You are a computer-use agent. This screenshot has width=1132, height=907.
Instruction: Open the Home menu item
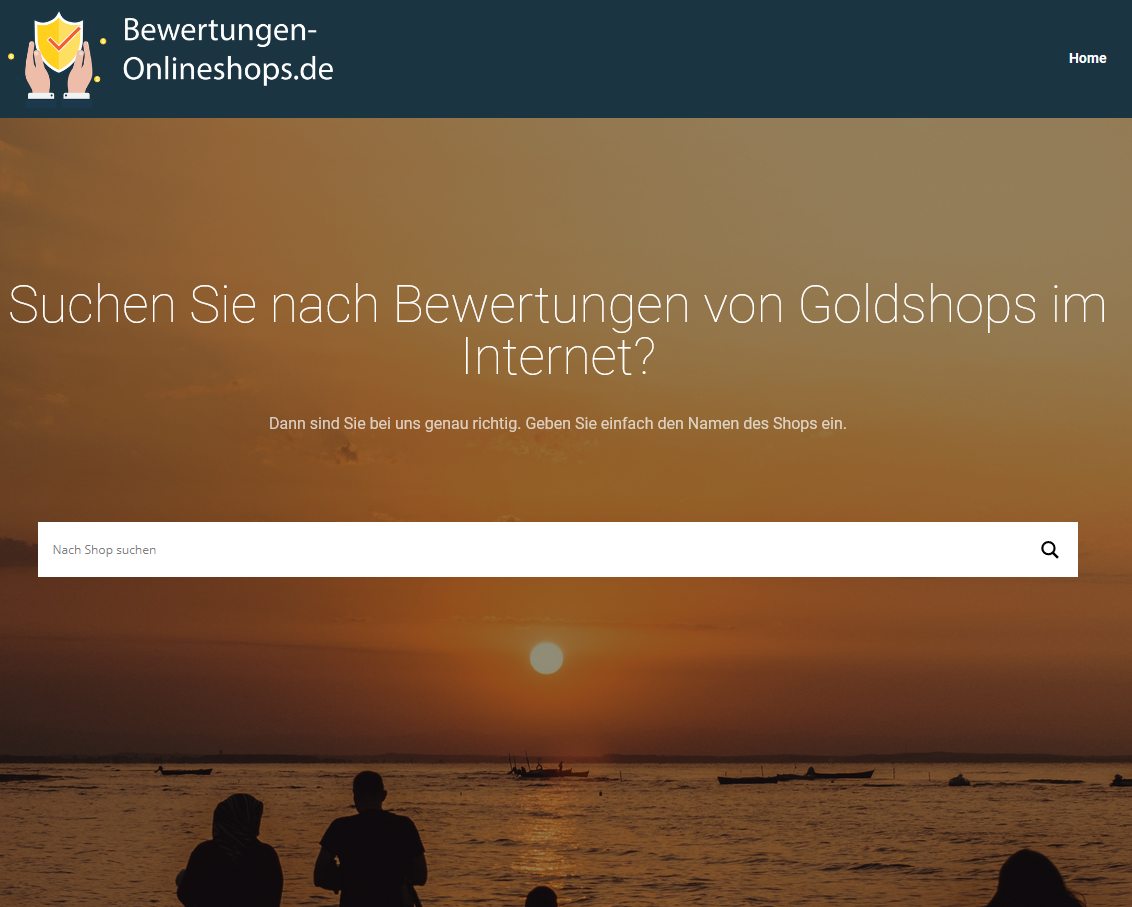point(1087,58)
